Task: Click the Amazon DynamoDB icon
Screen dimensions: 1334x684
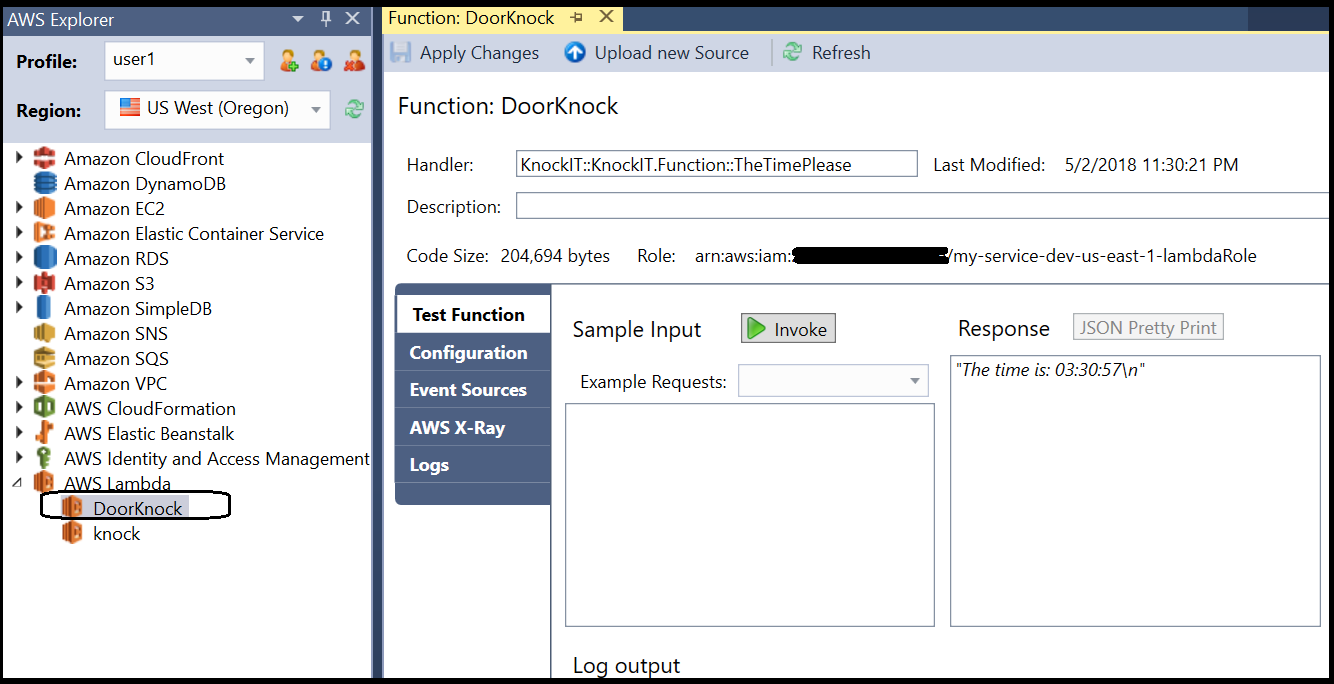Action: (x=44, y=184)
